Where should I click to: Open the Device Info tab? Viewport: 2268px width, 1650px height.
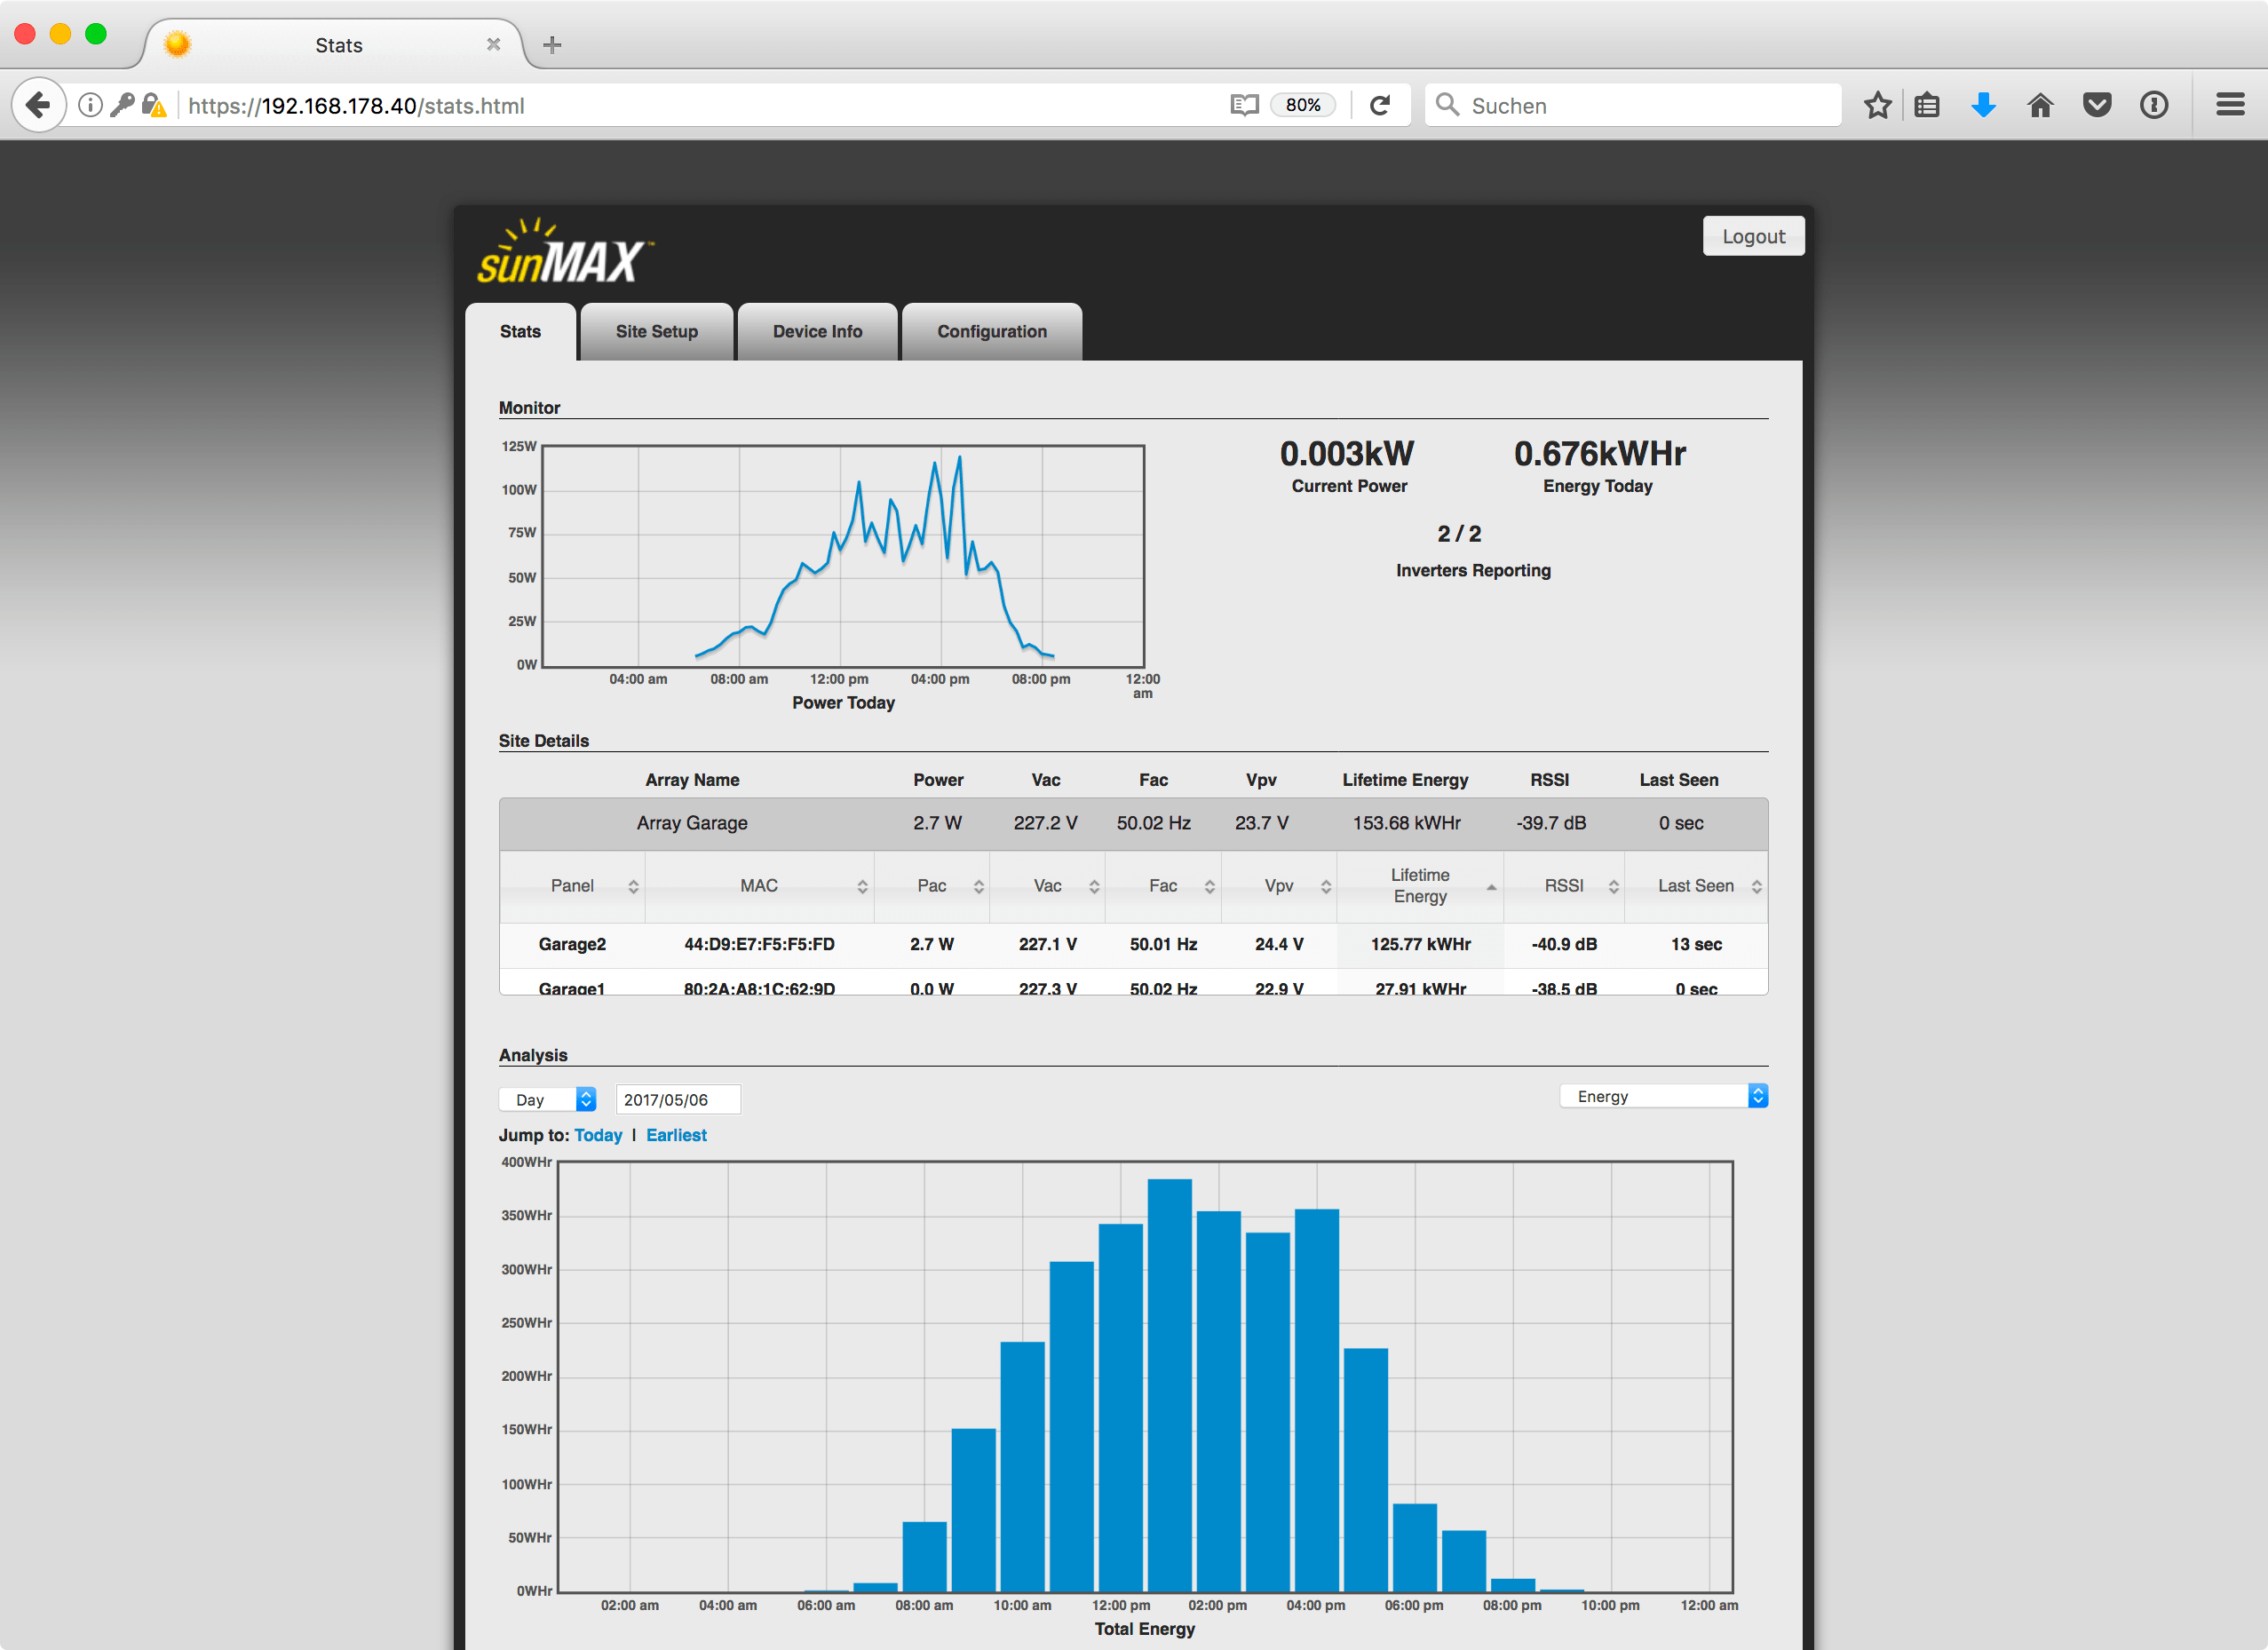point(817,331)
